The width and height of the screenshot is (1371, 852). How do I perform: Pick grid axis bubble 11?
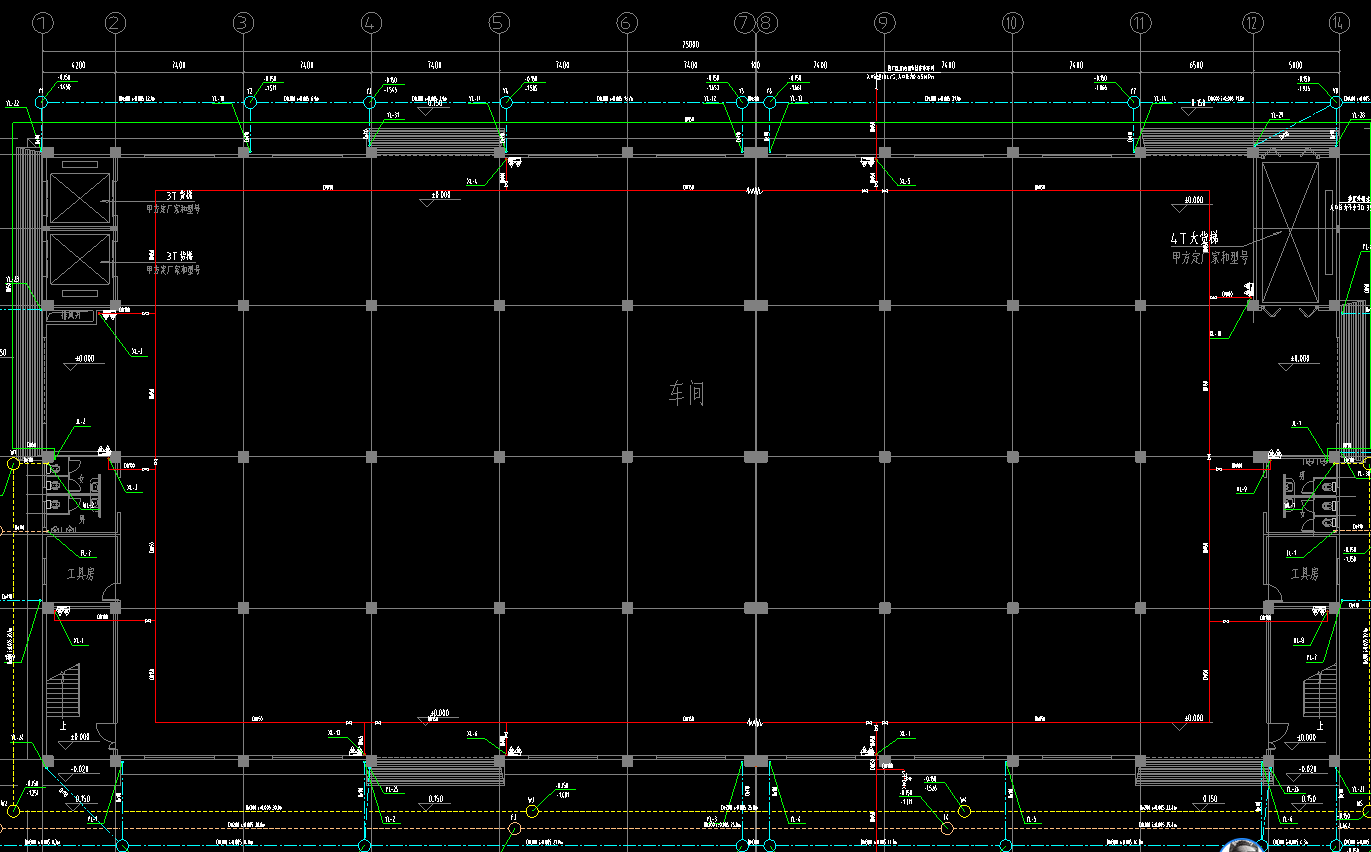tap(1140, 23)
